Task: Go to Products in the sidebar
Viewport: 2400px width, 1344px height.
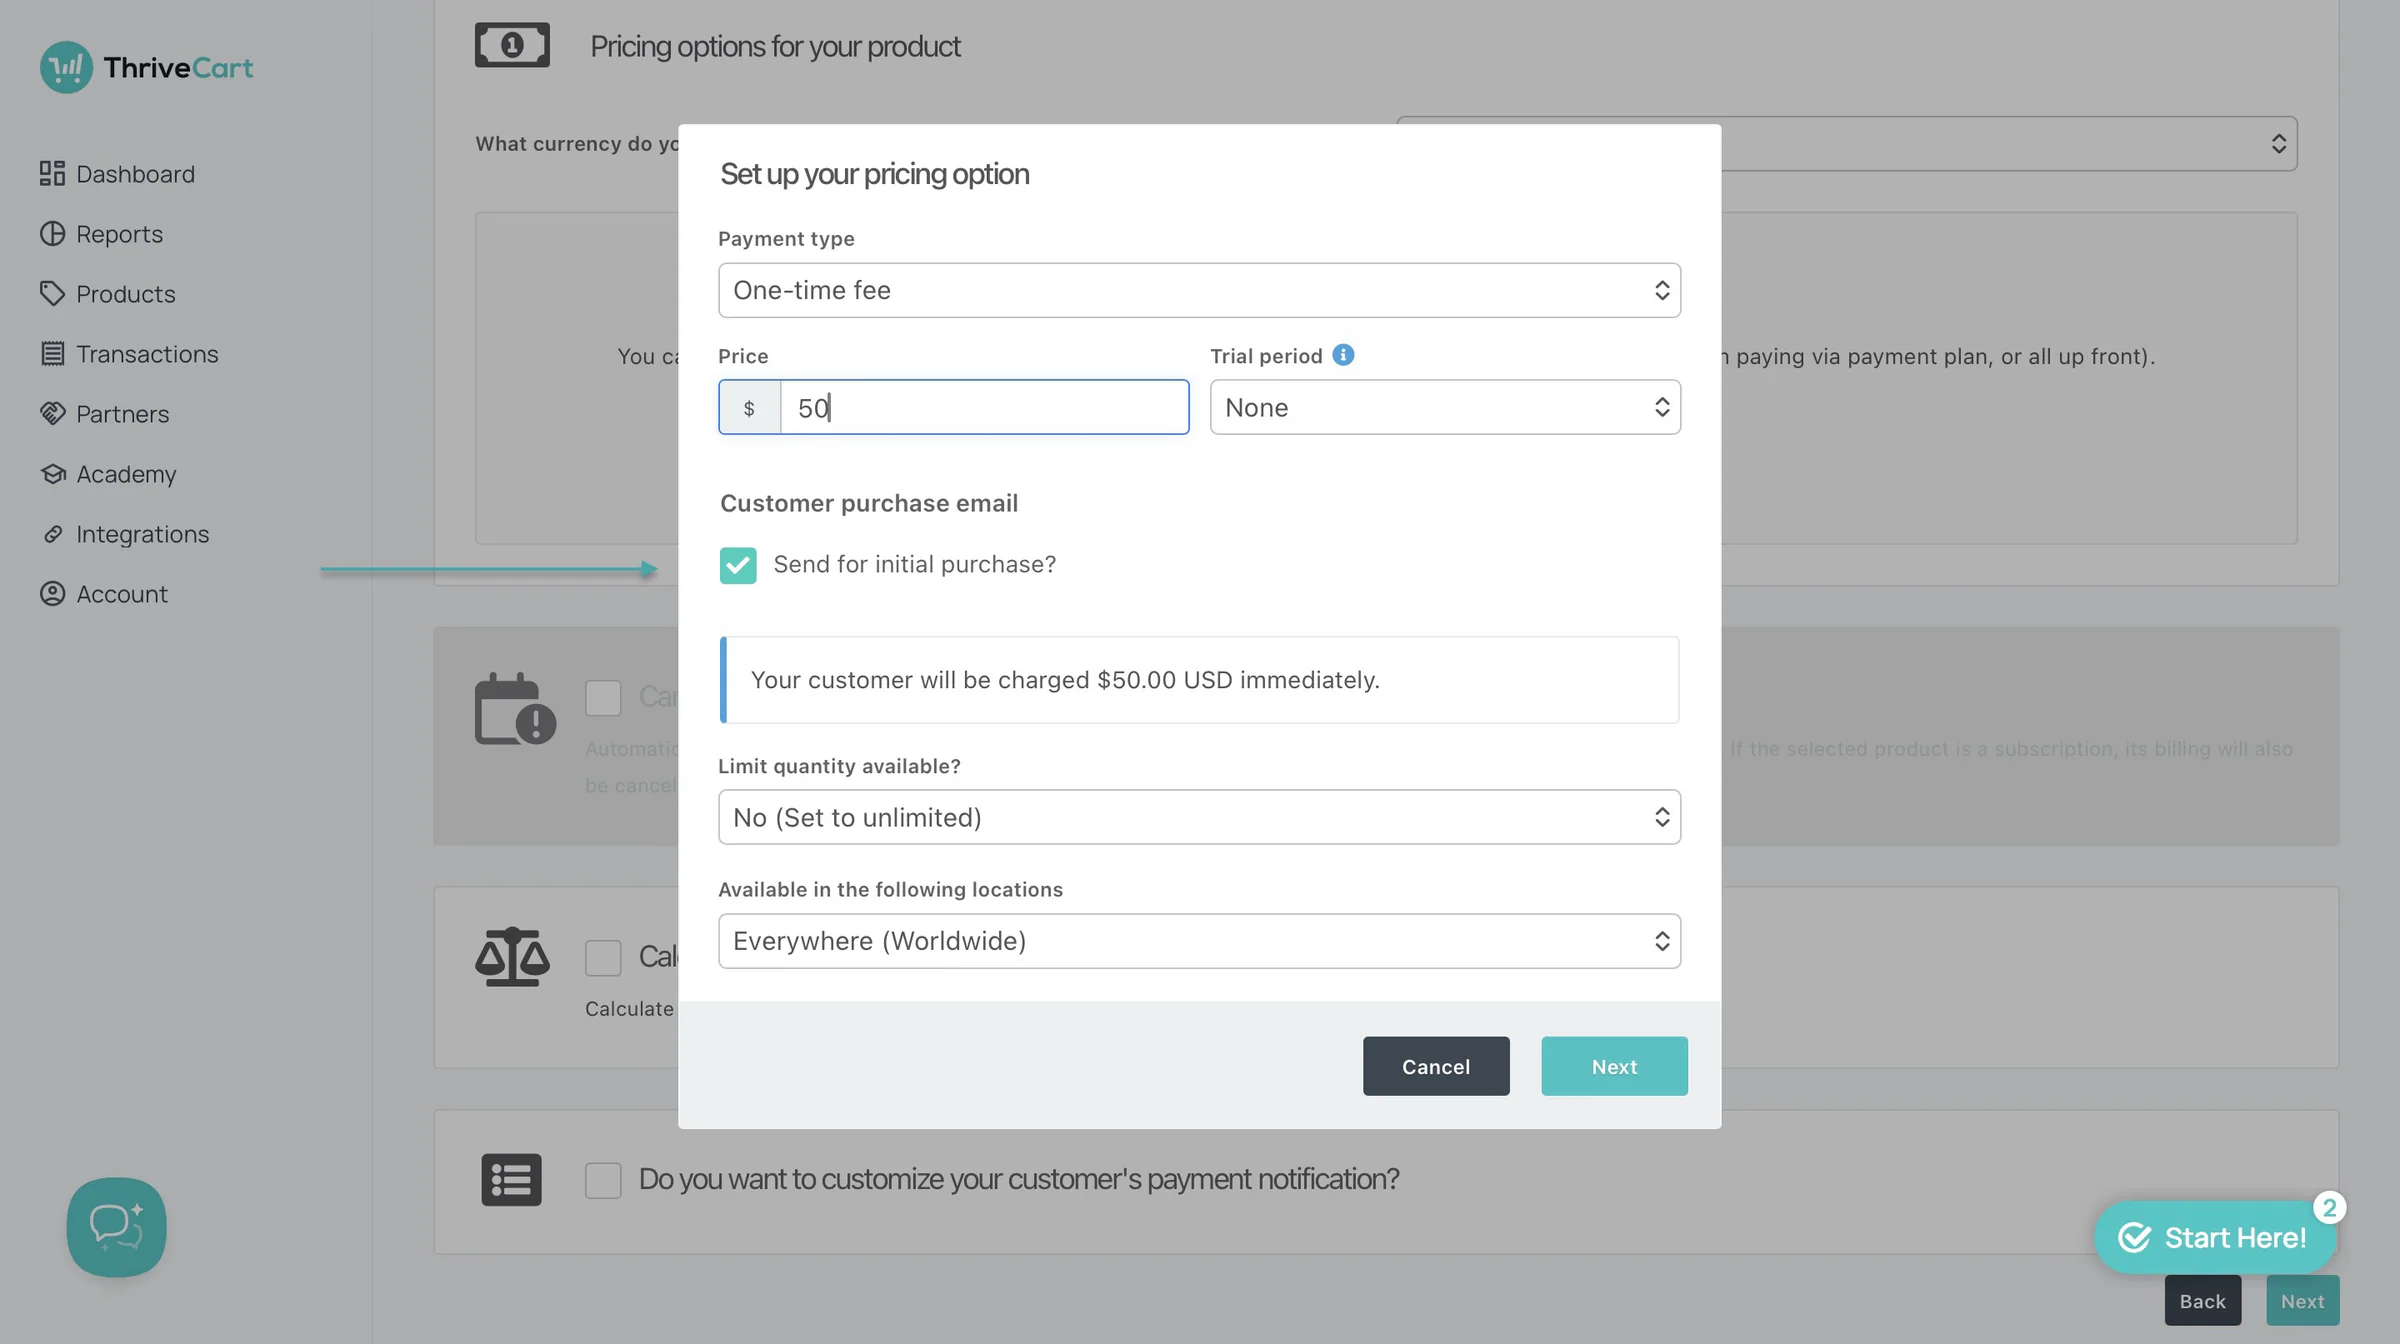Action: click(x=107, y=294)
